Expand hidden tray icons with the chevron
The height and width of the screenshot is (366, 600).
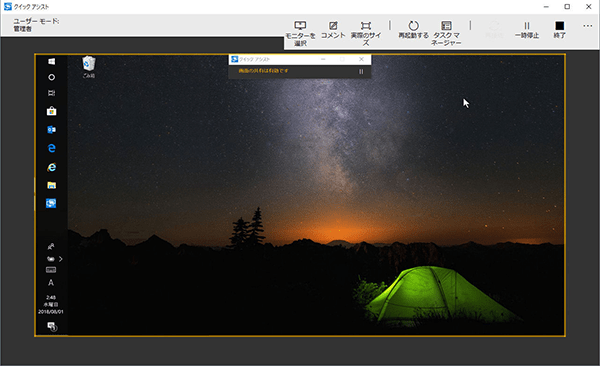tap(60, 259)
